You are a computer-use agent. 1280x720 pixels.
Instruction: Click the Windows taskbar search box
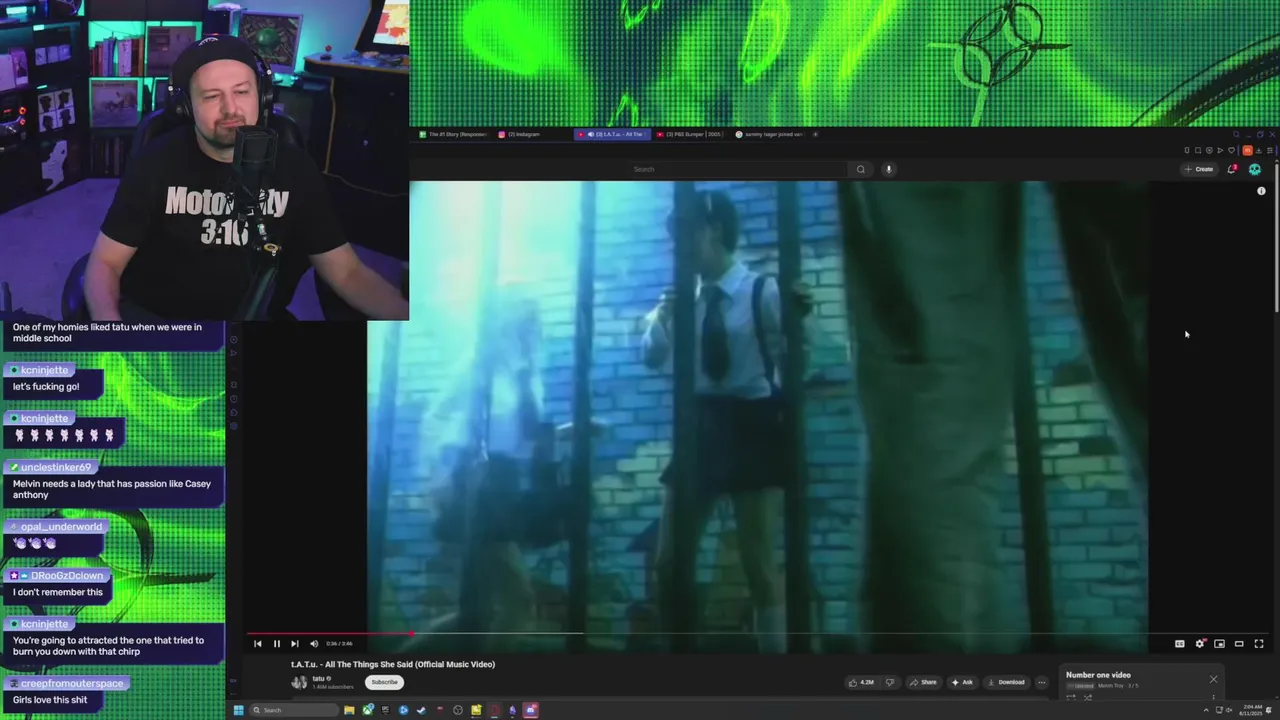point(294,710)
